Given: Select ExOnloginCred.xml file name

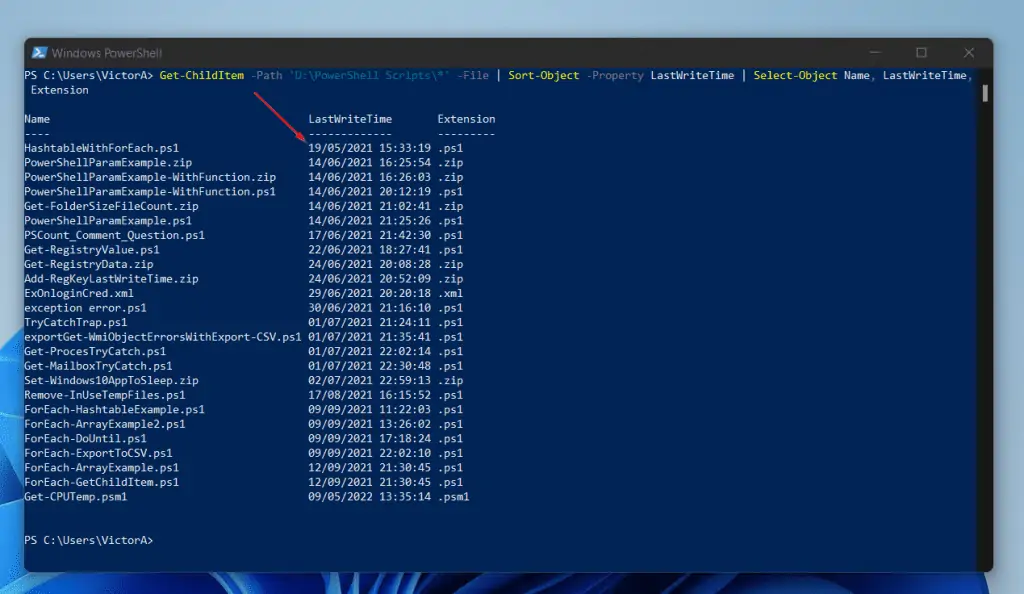Looking at the screenshot, I should coord(79,293).
